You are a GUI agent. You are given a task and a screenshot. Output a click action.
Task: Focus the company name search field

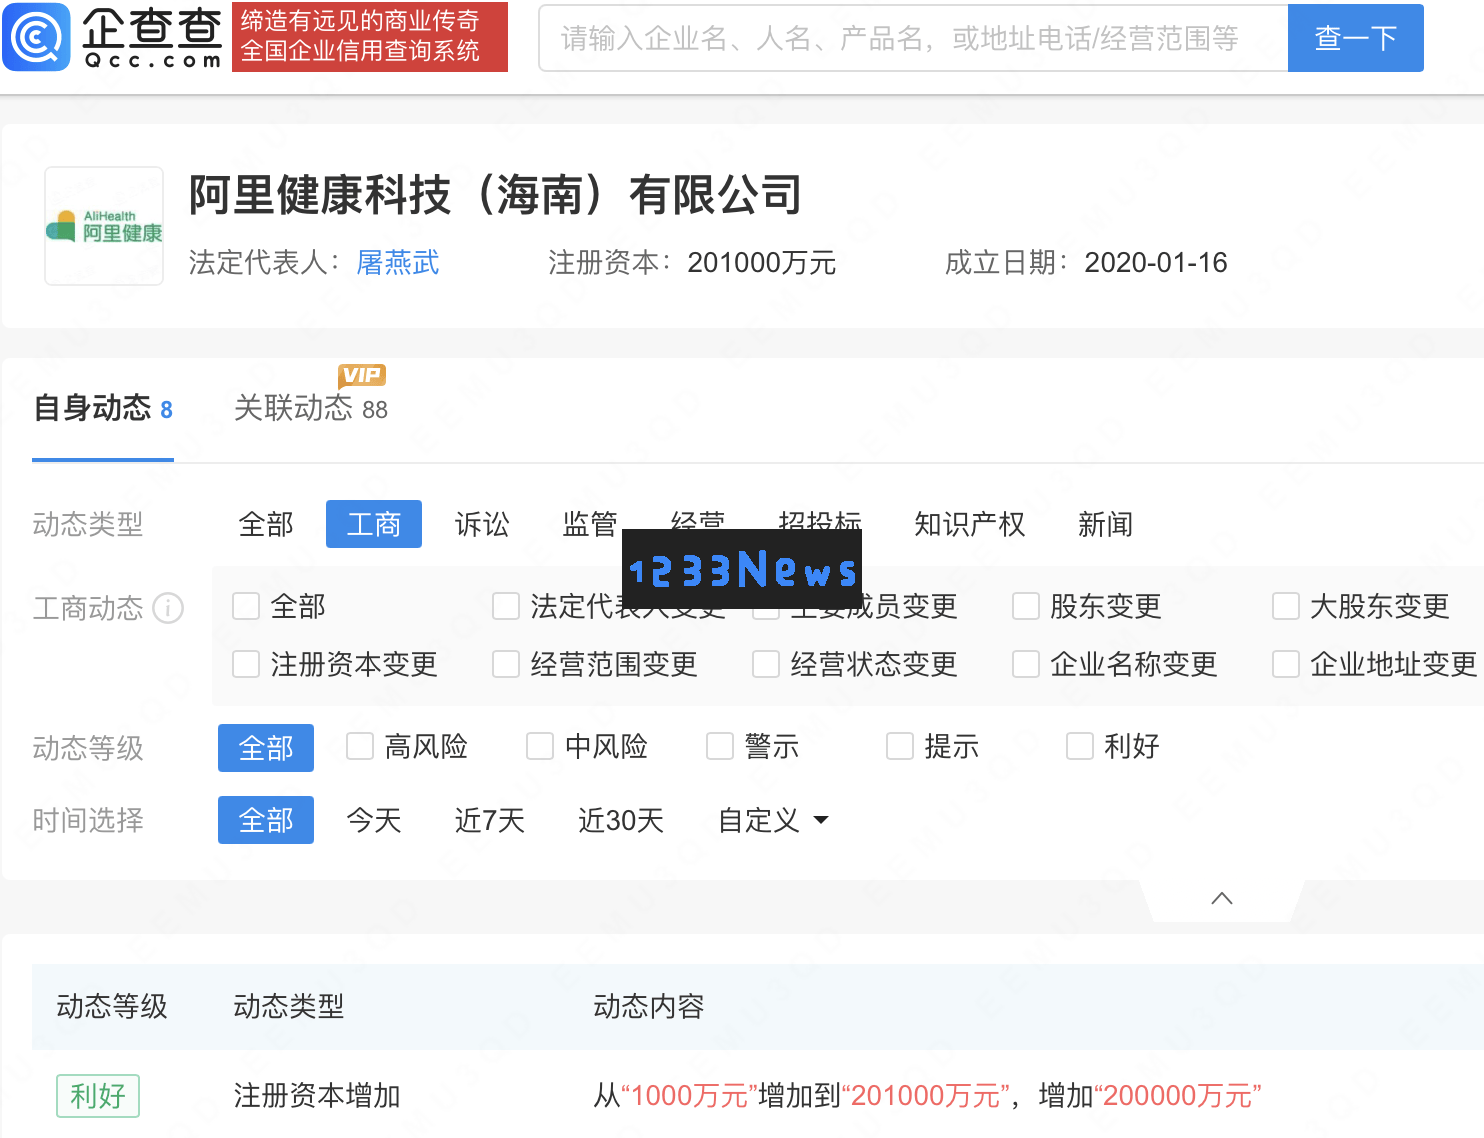913,38
